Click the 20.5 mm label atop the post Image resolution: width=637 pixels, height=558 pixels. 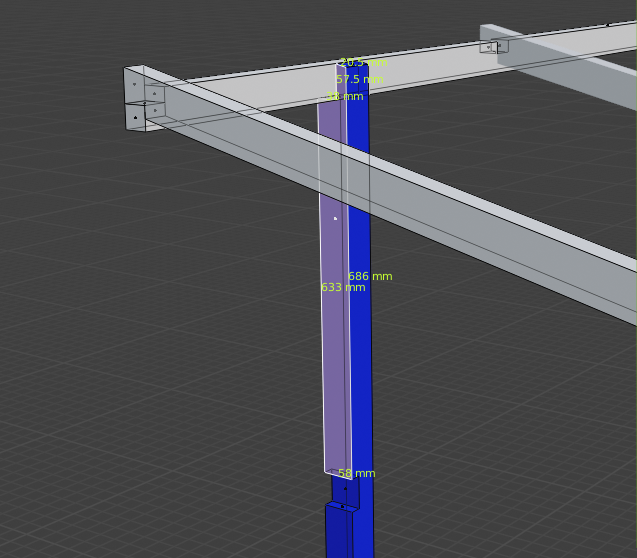click(362, 62)
